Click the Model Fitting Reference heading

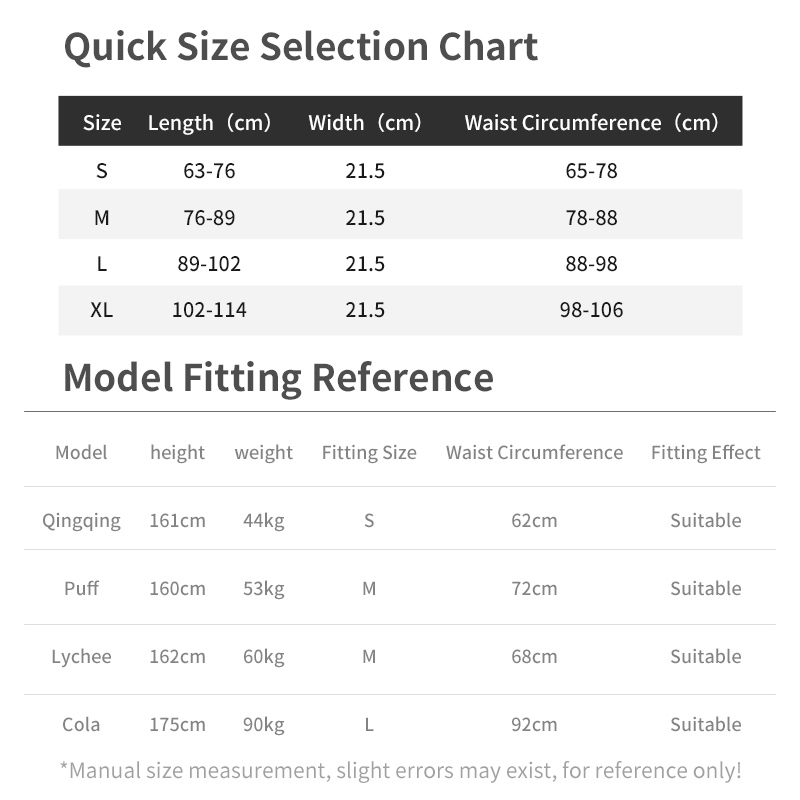278,377
